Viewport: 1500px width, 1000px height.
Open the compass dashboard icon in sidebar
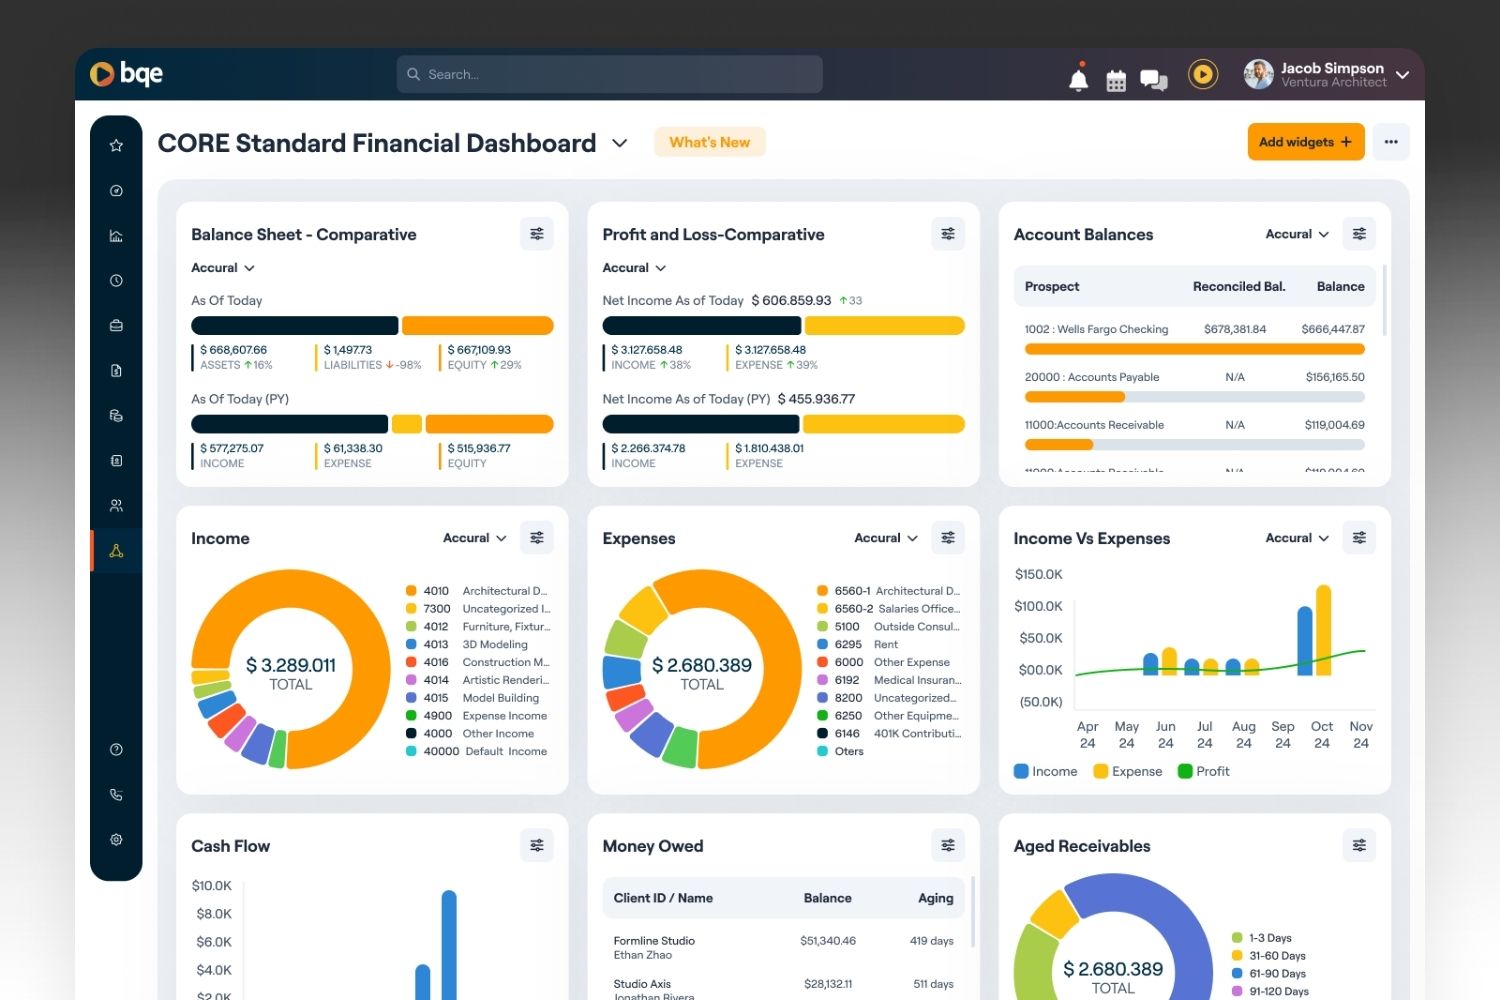(x=116, y=191)
